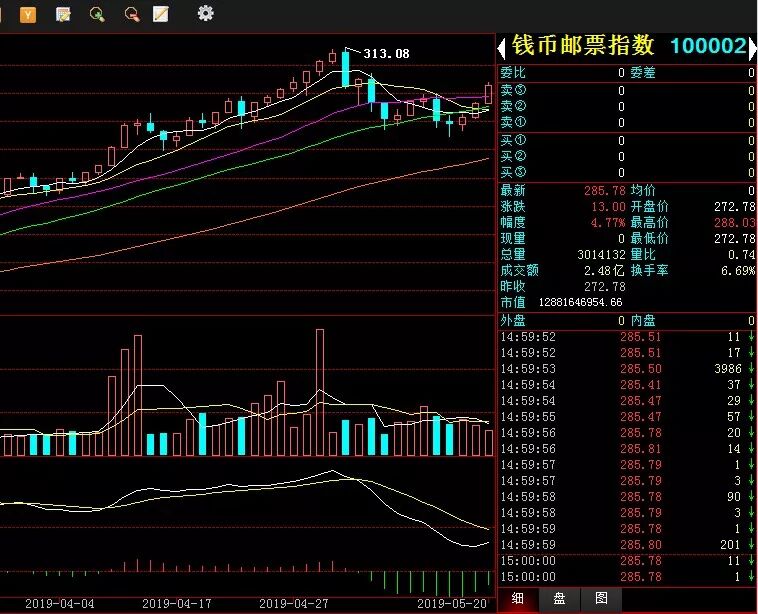This screenshot has height=614, width=758.
Task: Go to previous index with left arrow
Action: pyautogui.click(x=501, y=48)
